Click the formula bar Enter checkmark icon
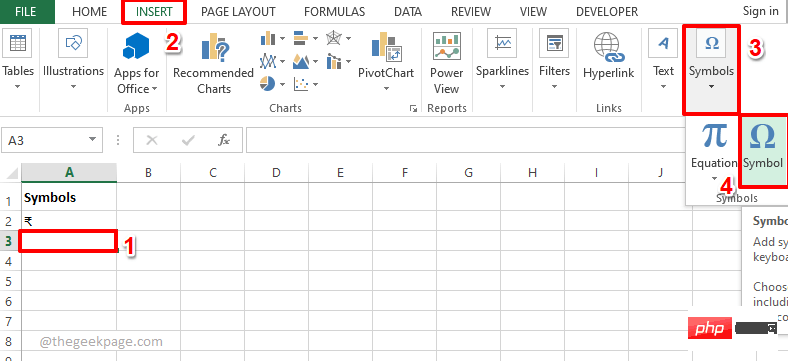The width and height of the screenshot is (788, 361). [188, 140]
